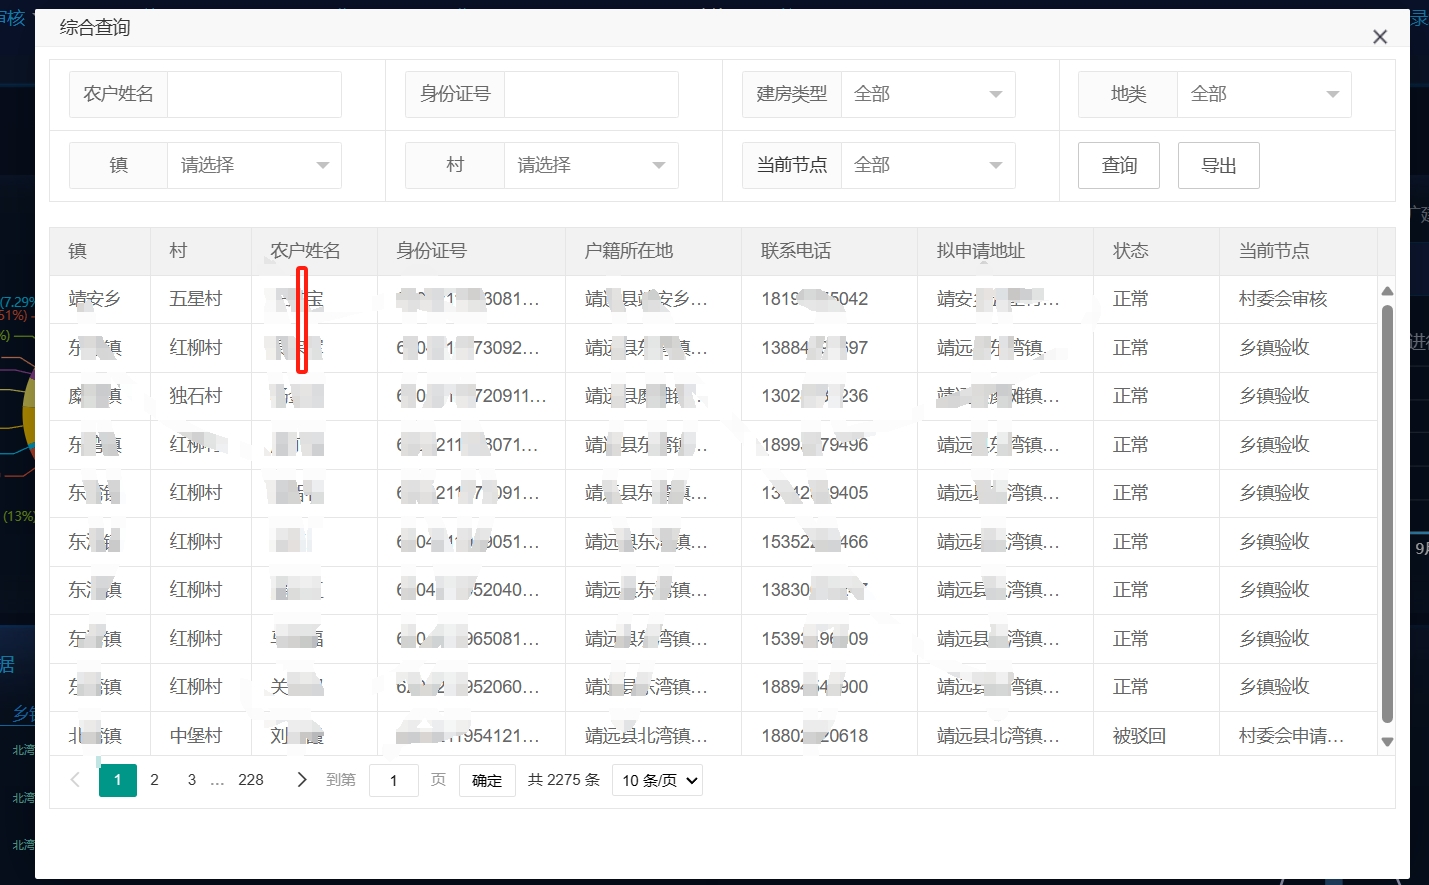
Task: Click the table vertical scrollbar thumb
Action: tap(1387, 513)
